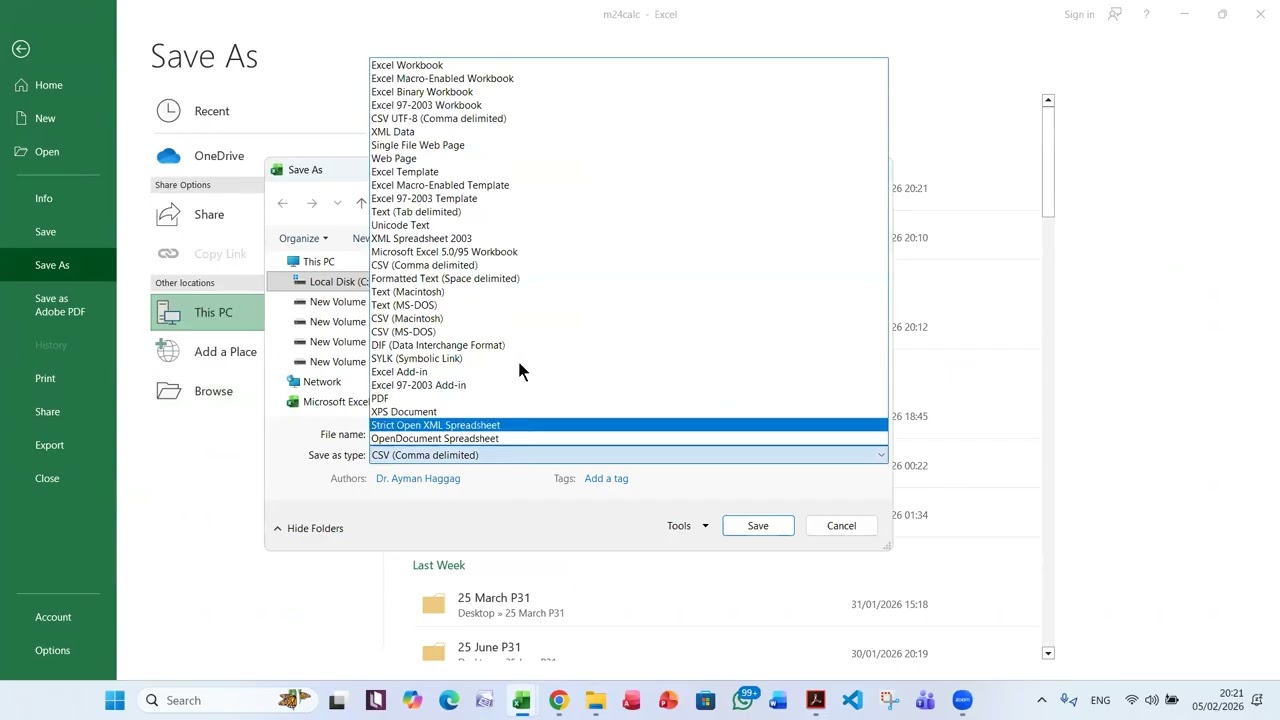Image resolution: width=1280 pixels, height=720 pixels.
Task: Select Local Disk in the folder tree
Action: coord(330,282)
